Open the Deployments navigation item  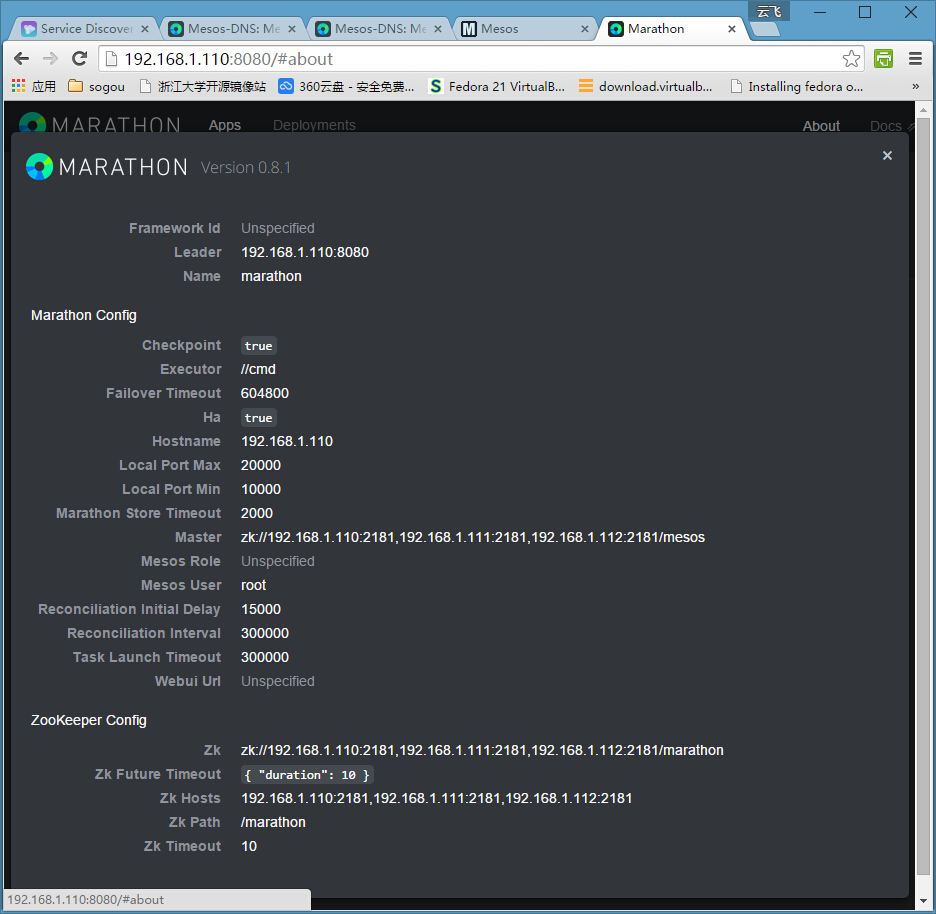314,125
